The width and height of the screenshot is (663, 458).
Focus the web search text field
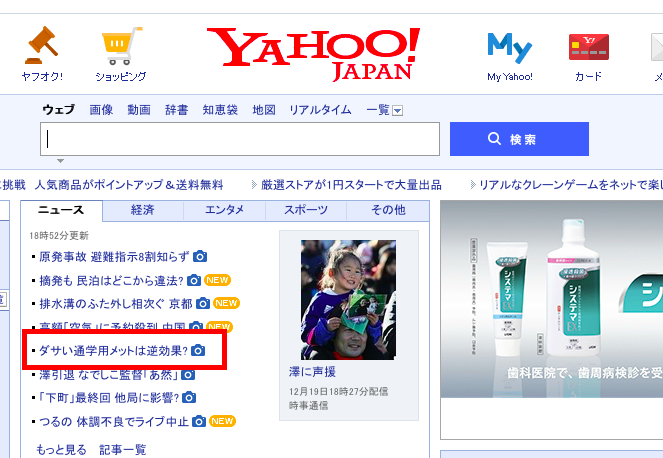[240, 139]
